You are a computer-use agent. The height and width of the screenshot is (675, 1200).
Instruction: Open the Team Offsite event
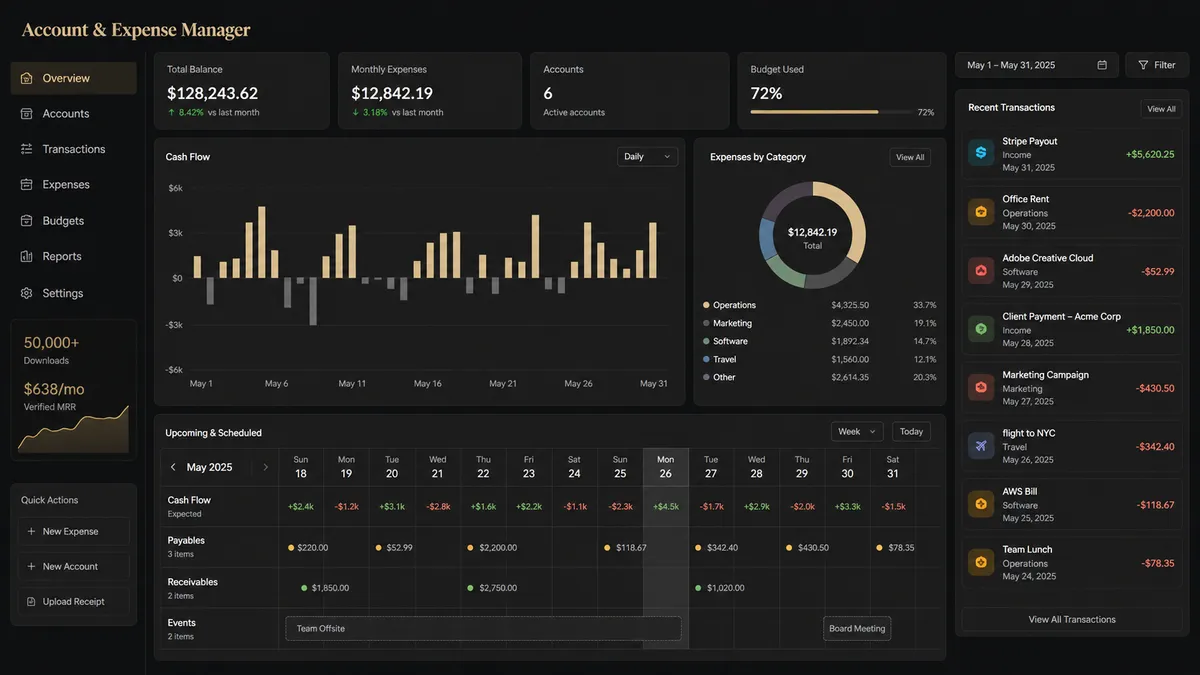pos(483,628)
